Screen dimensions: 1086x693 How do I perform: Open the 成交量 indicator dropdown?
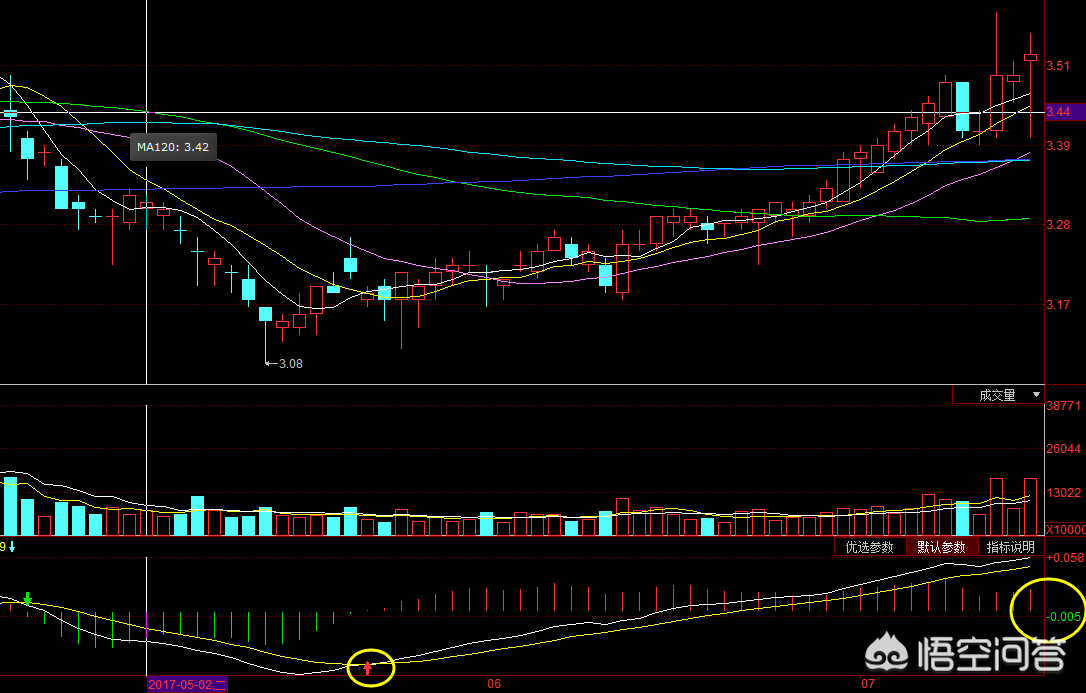997,396
